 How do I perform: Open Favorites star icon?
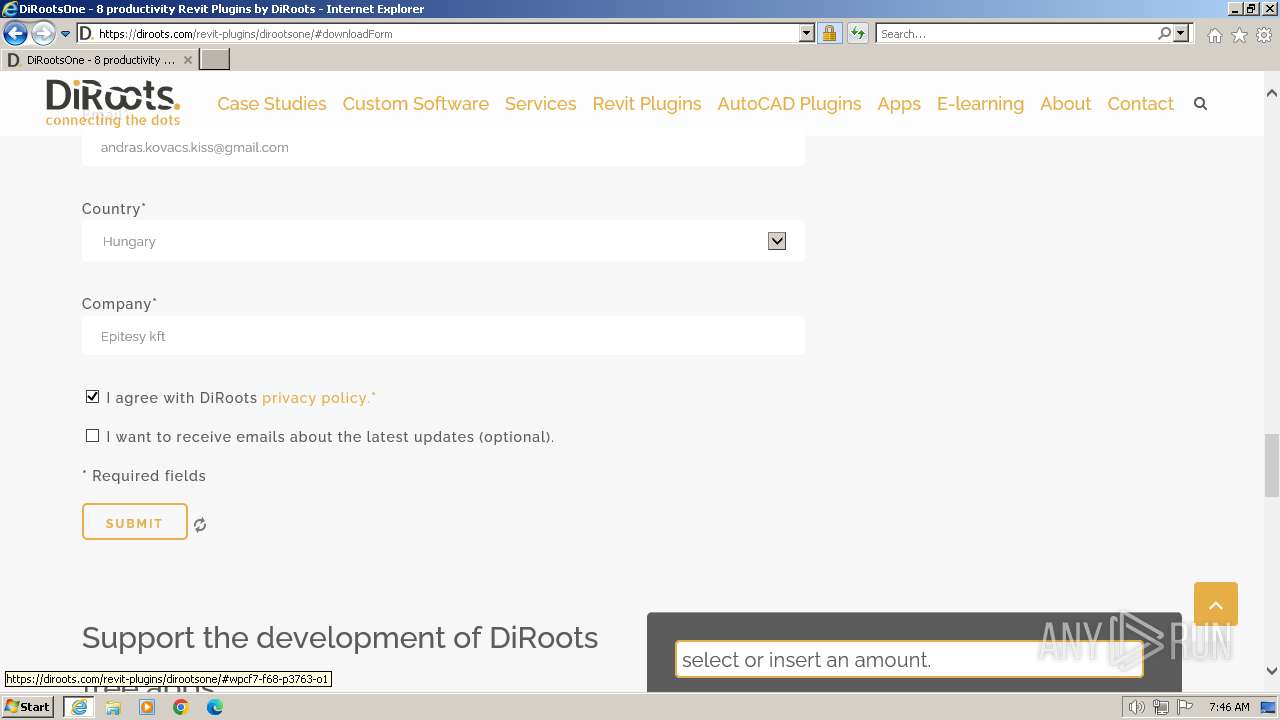[x=1239, y=35]
